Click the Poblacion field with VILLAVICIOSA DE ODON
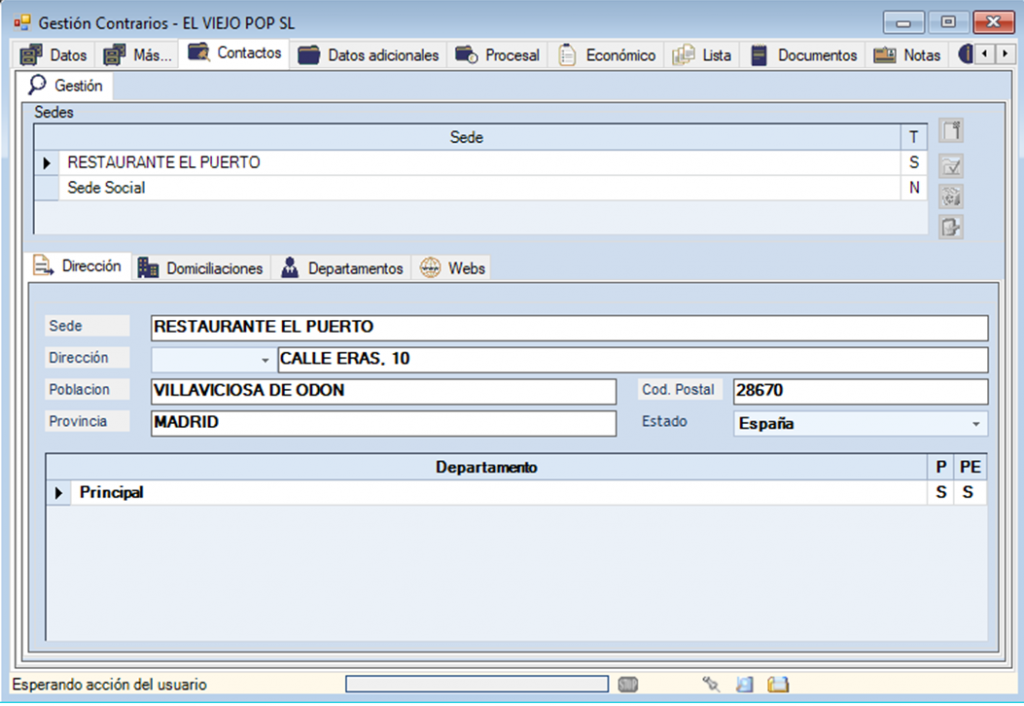Viewport: 1024px width, 706px height. pyautogui.click(x=383, y=391)
